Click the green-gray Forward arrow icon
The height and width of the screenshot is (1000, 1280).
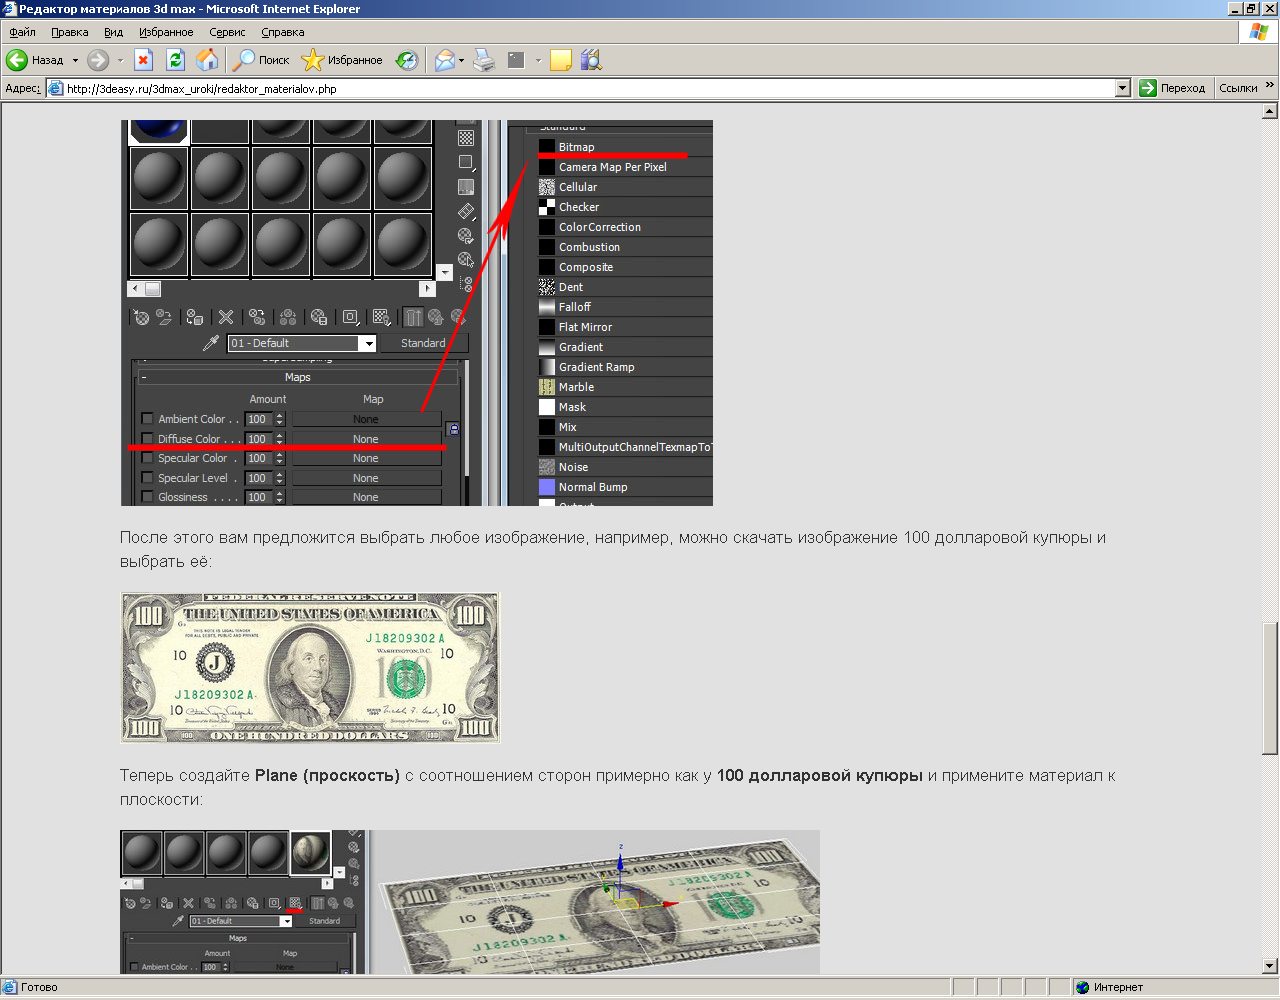98,60
